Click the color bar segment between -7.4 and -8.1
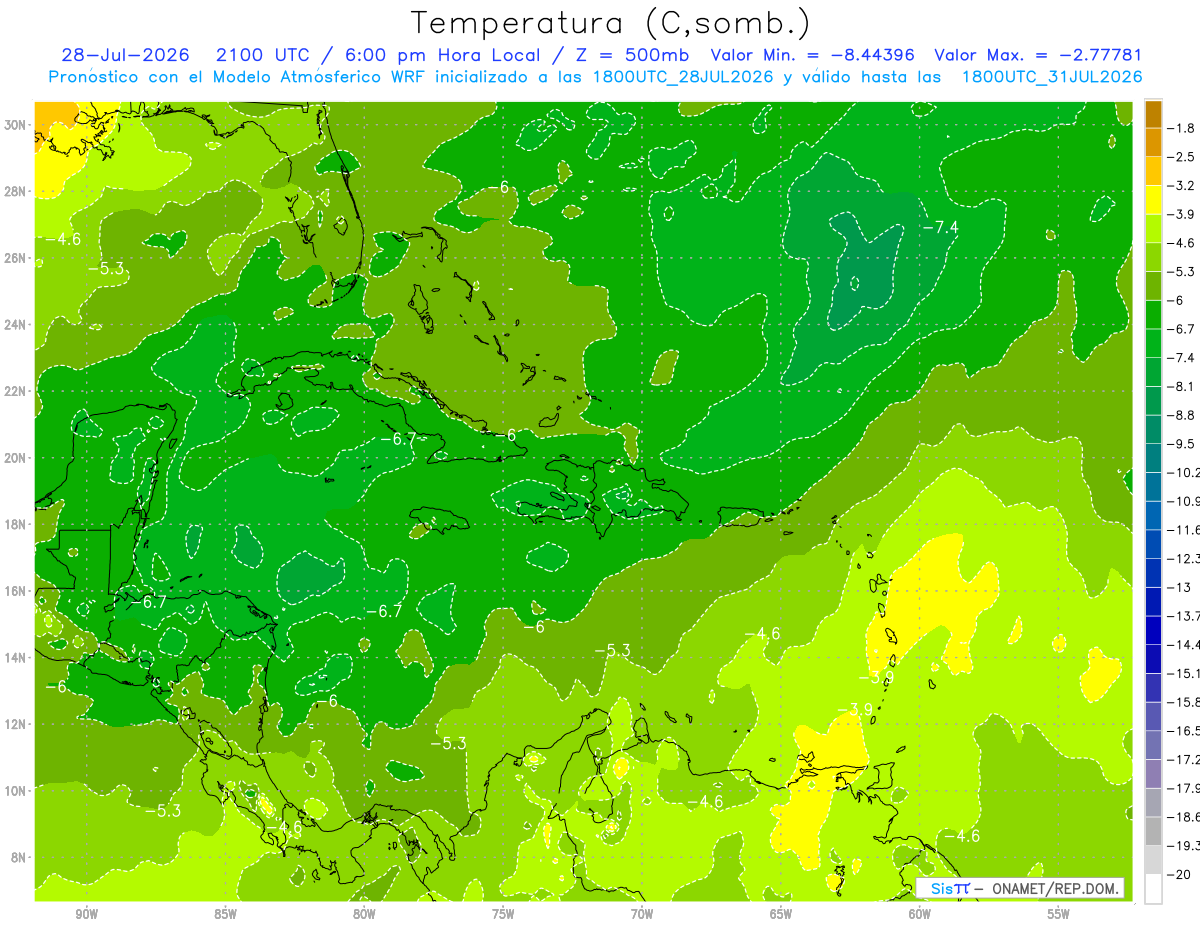 (x=1153, y=372)
